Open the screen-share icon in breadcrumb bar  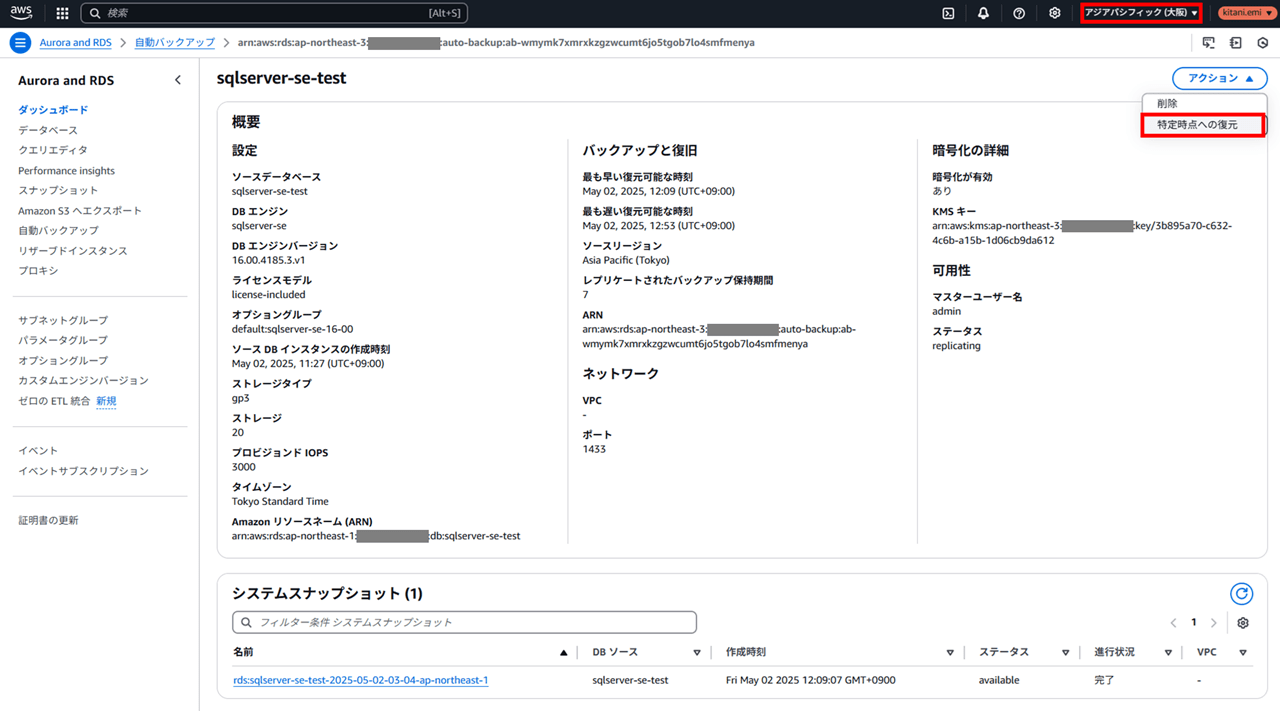coord(1209,43)
